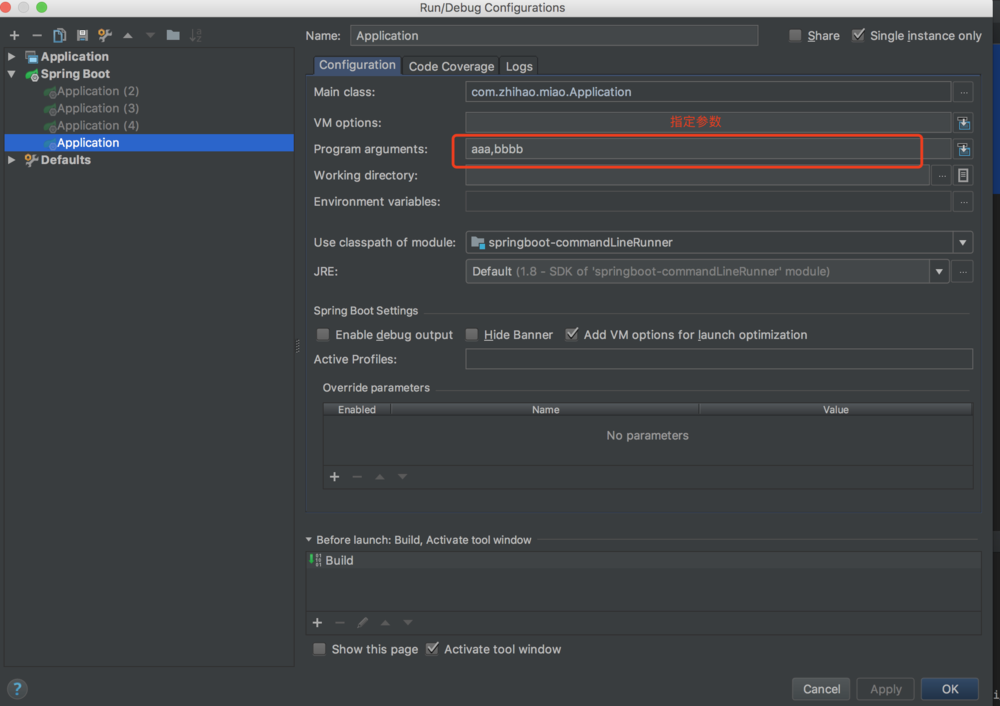Copy the selected run configuration
Screen dimensions: 1000x706
pos(58,35)
